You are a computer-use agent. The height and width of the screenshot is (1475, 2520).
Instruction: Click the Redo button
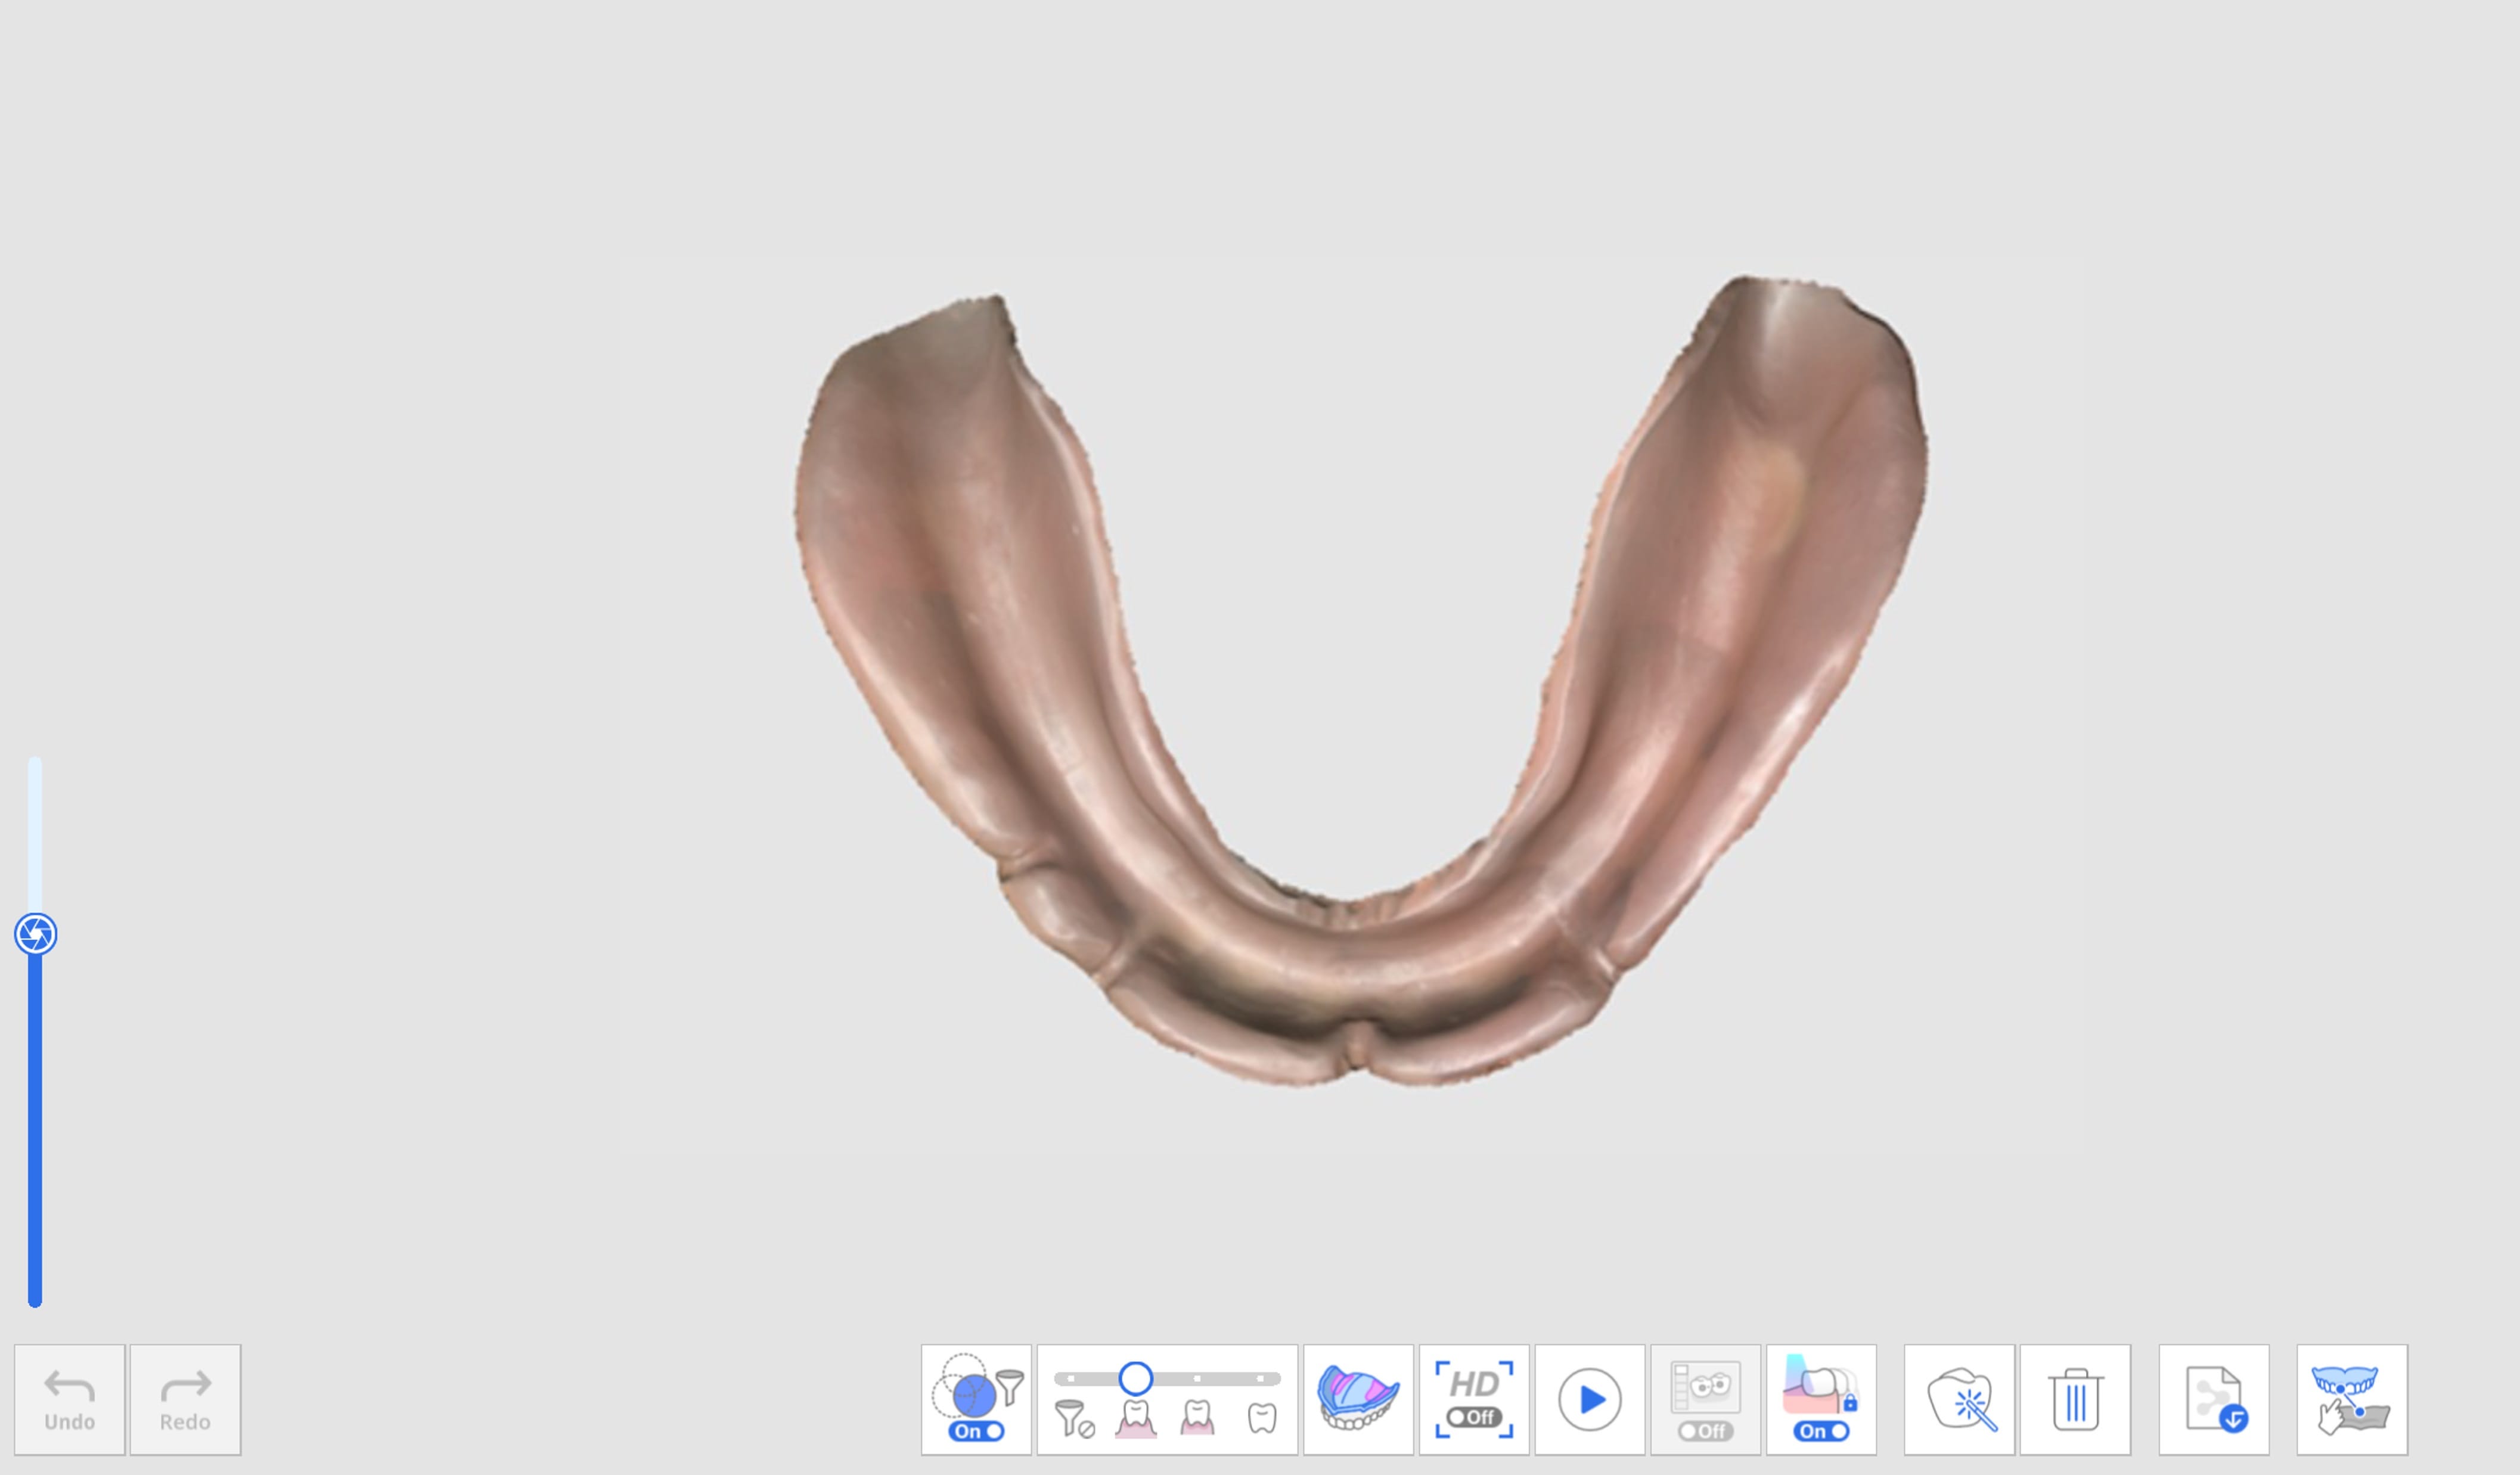185,1400
